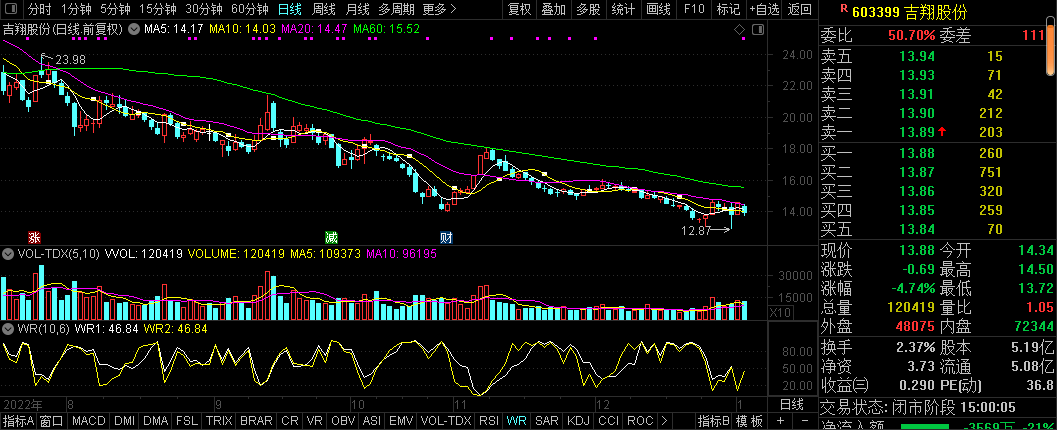Toggle the right info panel icon

pyautogui.click(x=757, y=29)
